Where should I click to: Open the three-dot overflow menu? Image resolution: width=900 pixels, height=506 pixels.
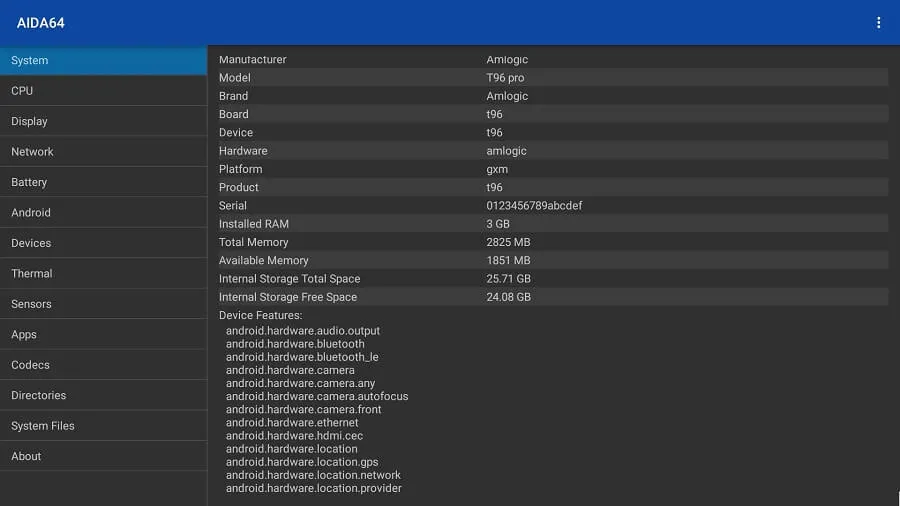click(879, 22)
